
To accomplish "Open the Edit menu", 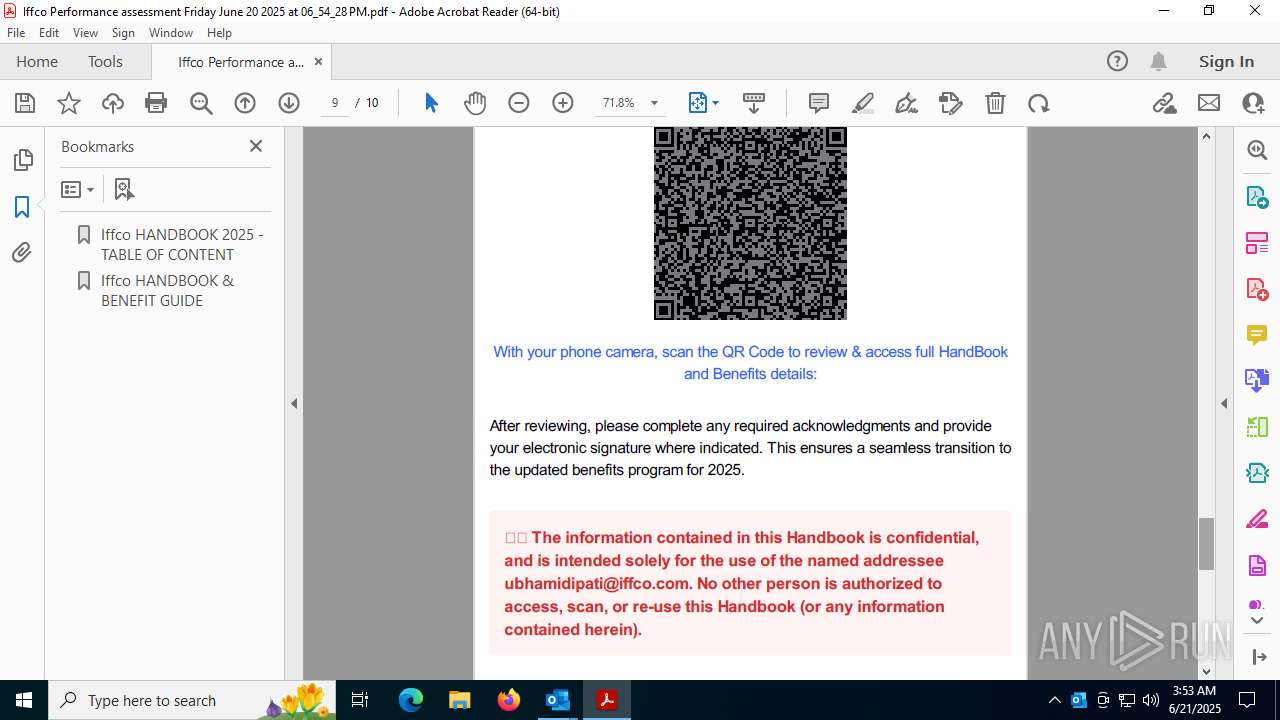I will (x=49, y=33).
